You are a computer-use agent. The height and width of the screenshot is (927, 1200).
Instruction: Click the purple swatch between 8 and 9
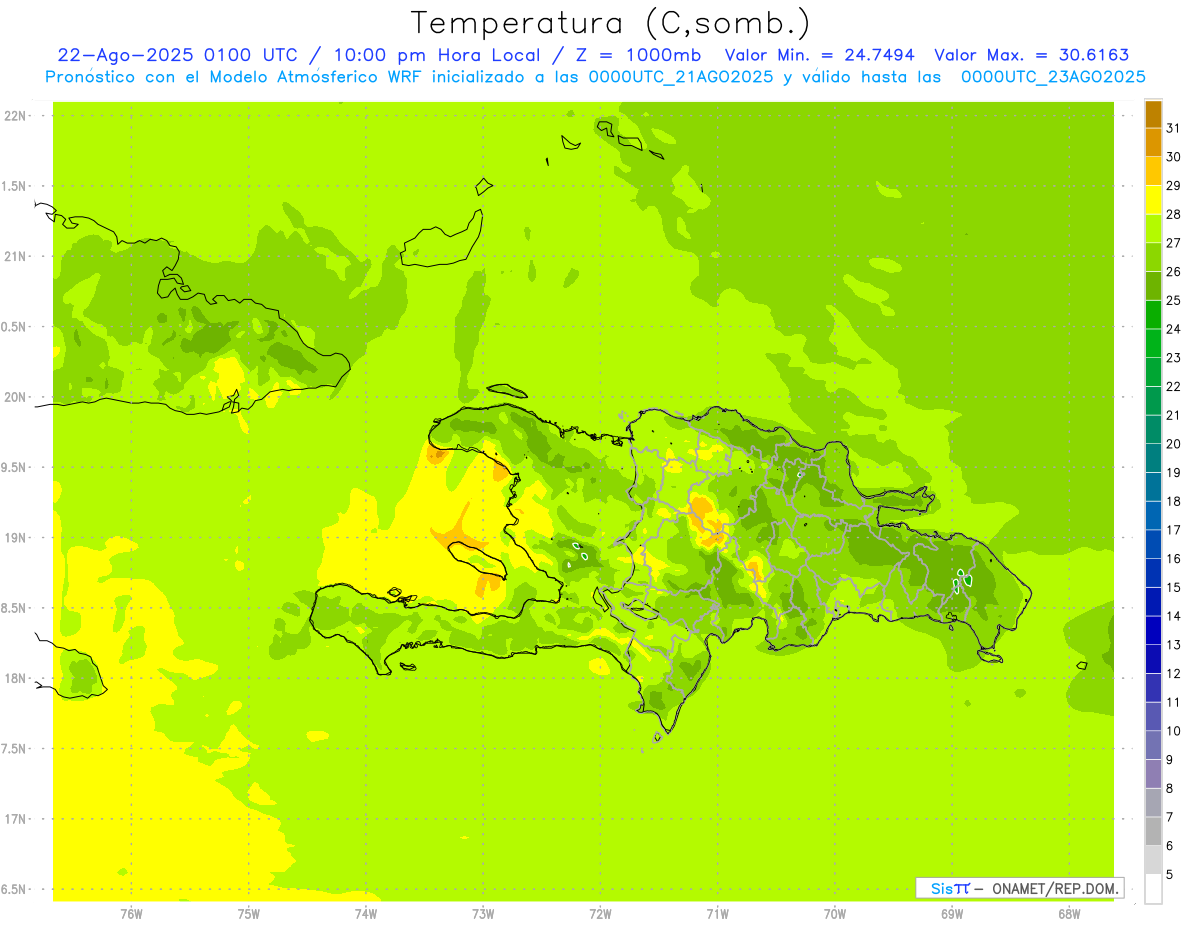tap(1153, 774)
